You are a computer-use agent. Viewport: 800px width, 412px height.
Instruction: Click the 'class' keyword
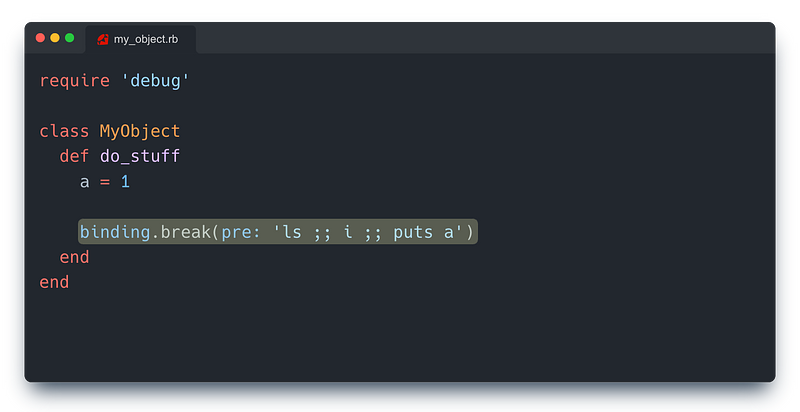tap(64, 131)
